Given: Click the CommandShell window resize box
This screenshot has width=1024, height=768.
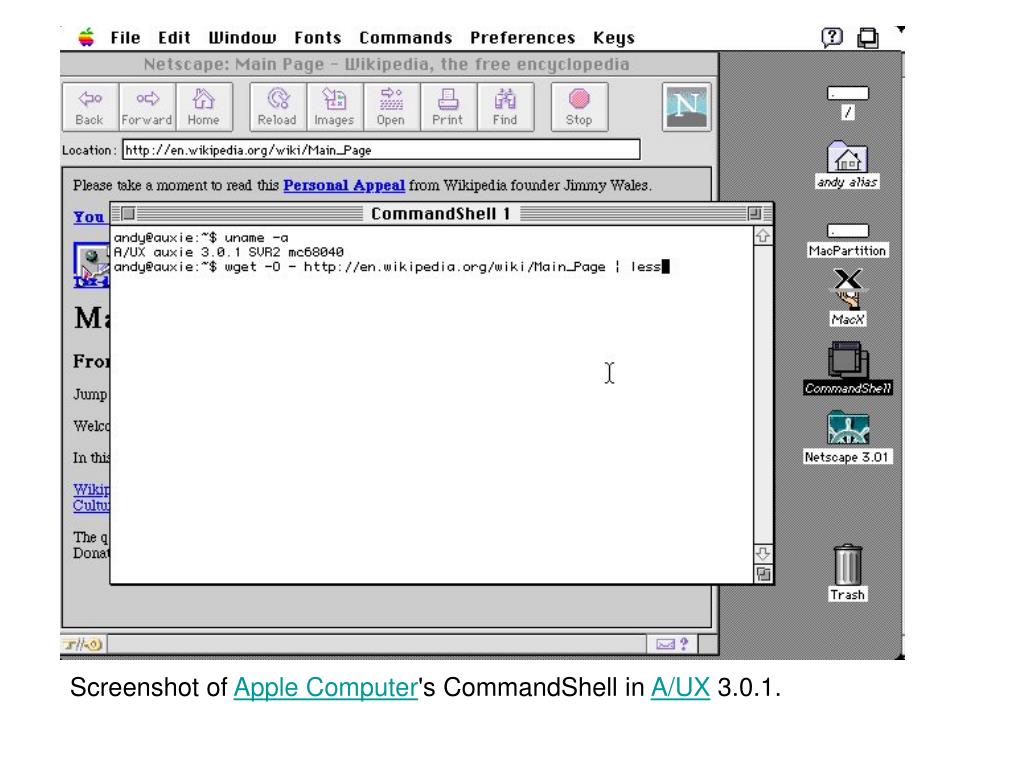Looking at the screenshot, I should [763, 574].
